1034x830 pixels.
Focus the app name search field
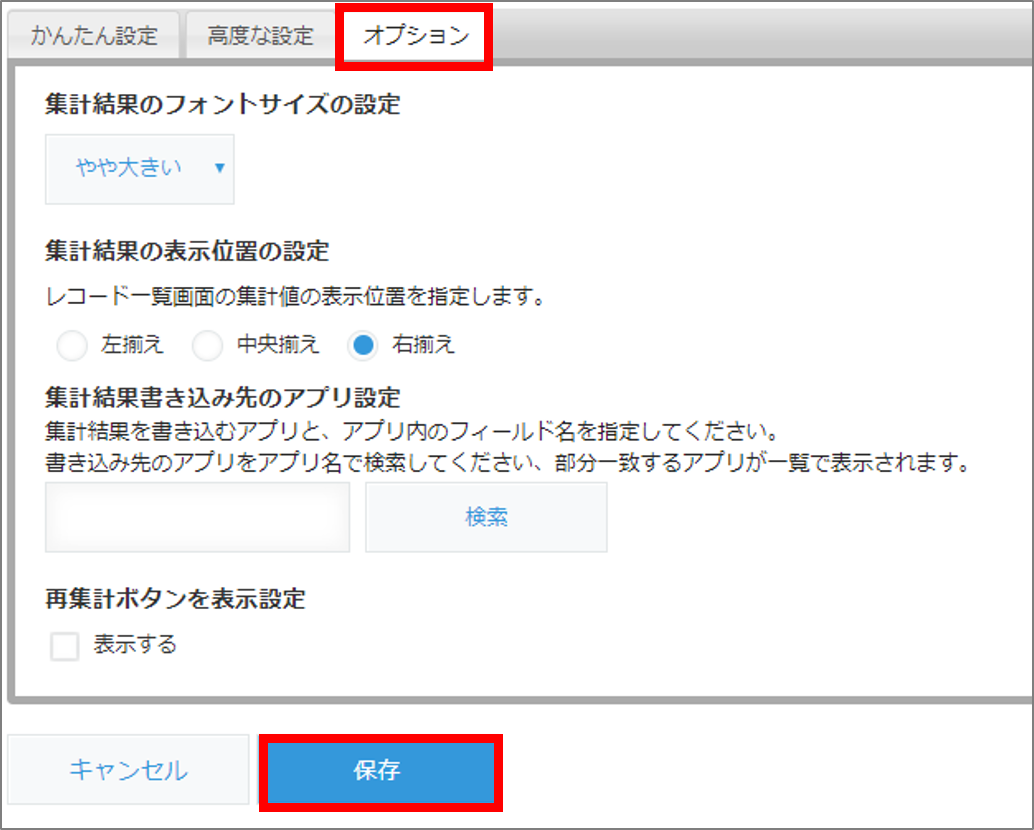[198, 517]
